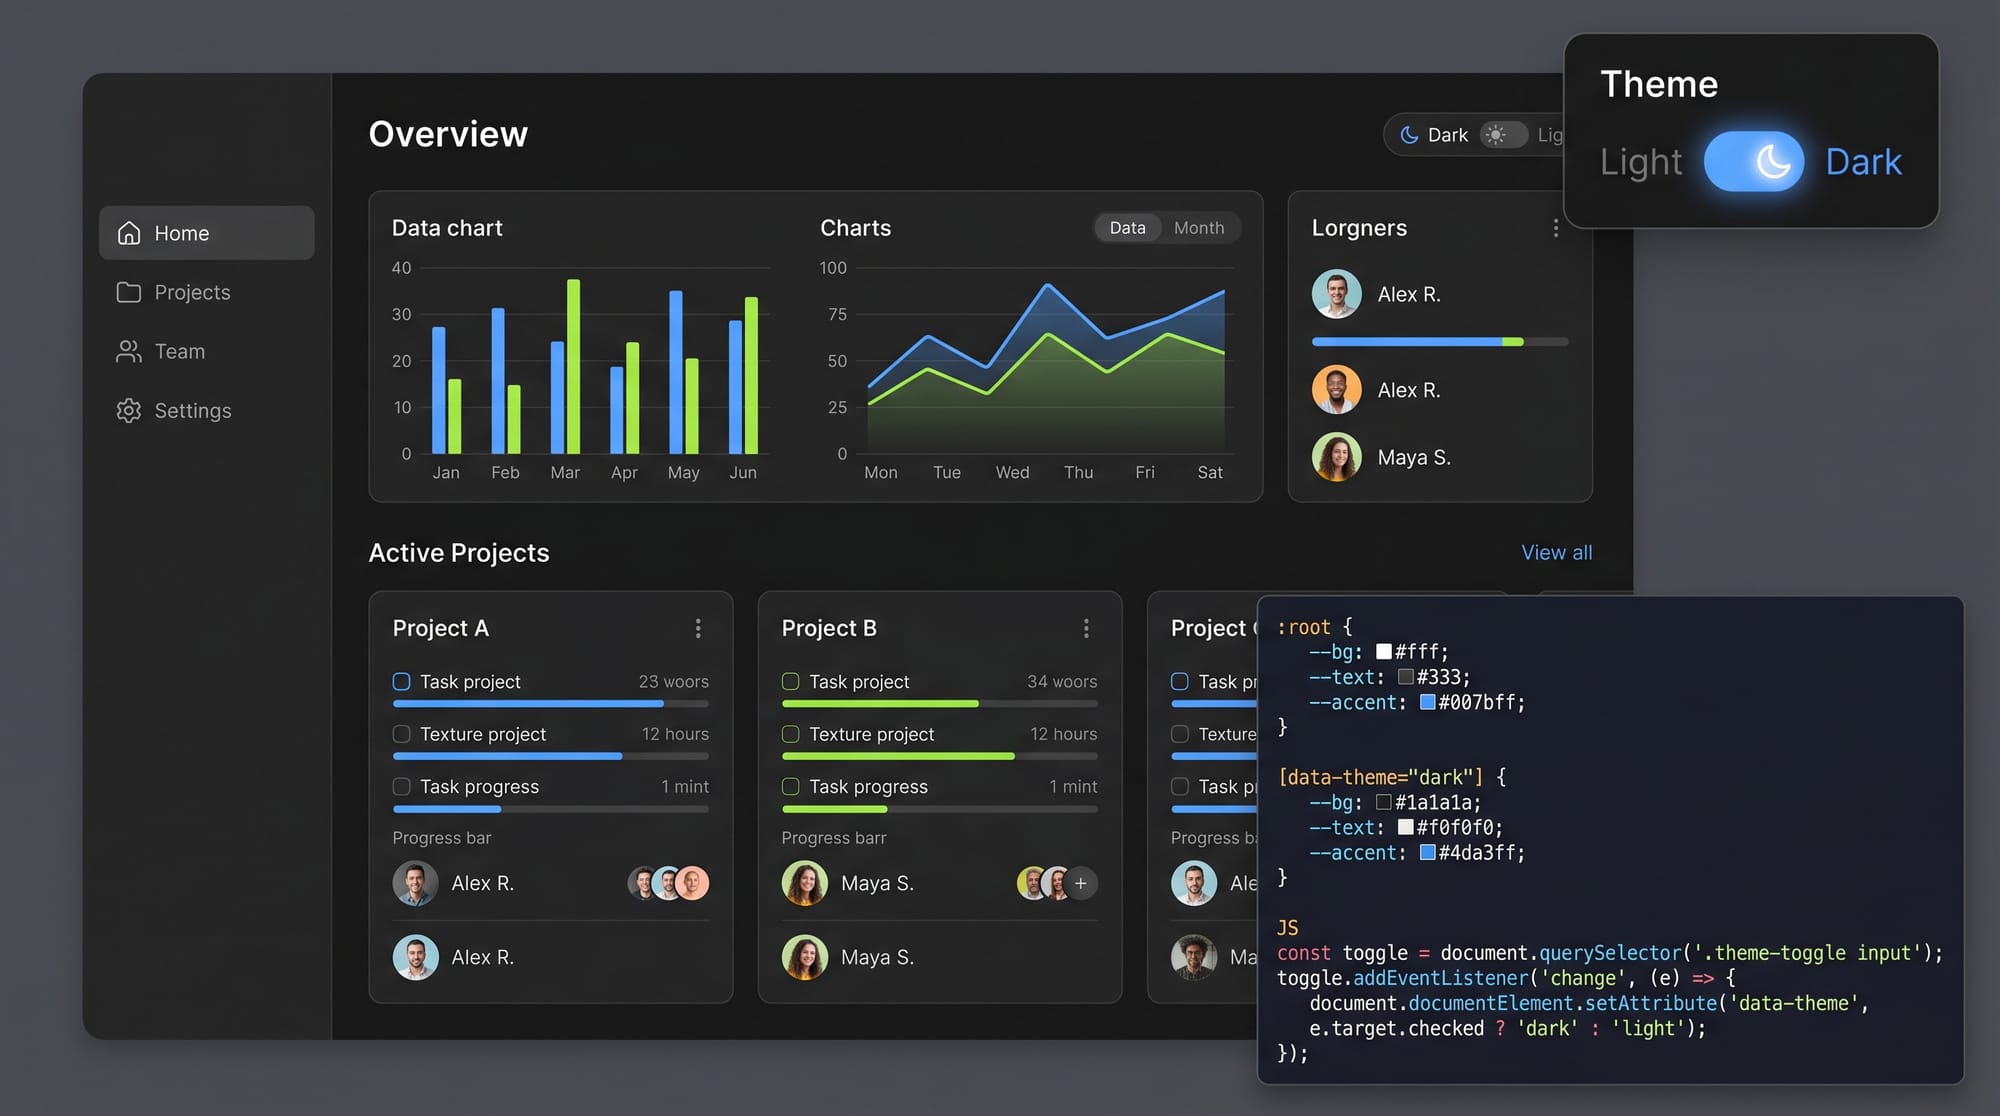Open the Projects sidebar item
The width and height of the screenshot is (2000, 1116).
[192, 292]
